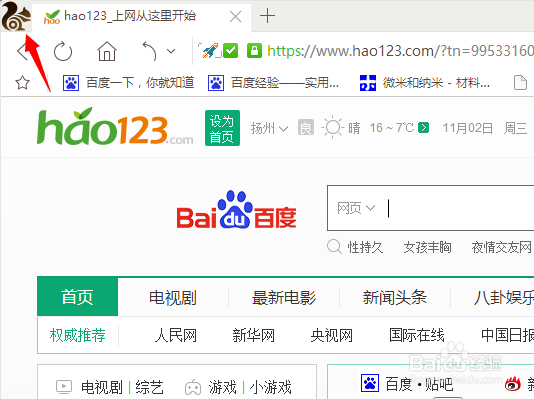The image size is (534, 399).
Task: Click hot search 性持久
Action: coord(365,248)
